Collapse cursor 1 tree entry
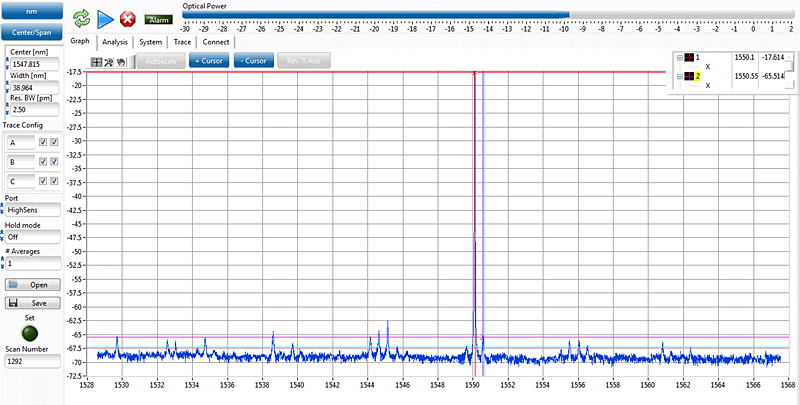800x405 pixels. pyautogui.click(x=678, y=58)
